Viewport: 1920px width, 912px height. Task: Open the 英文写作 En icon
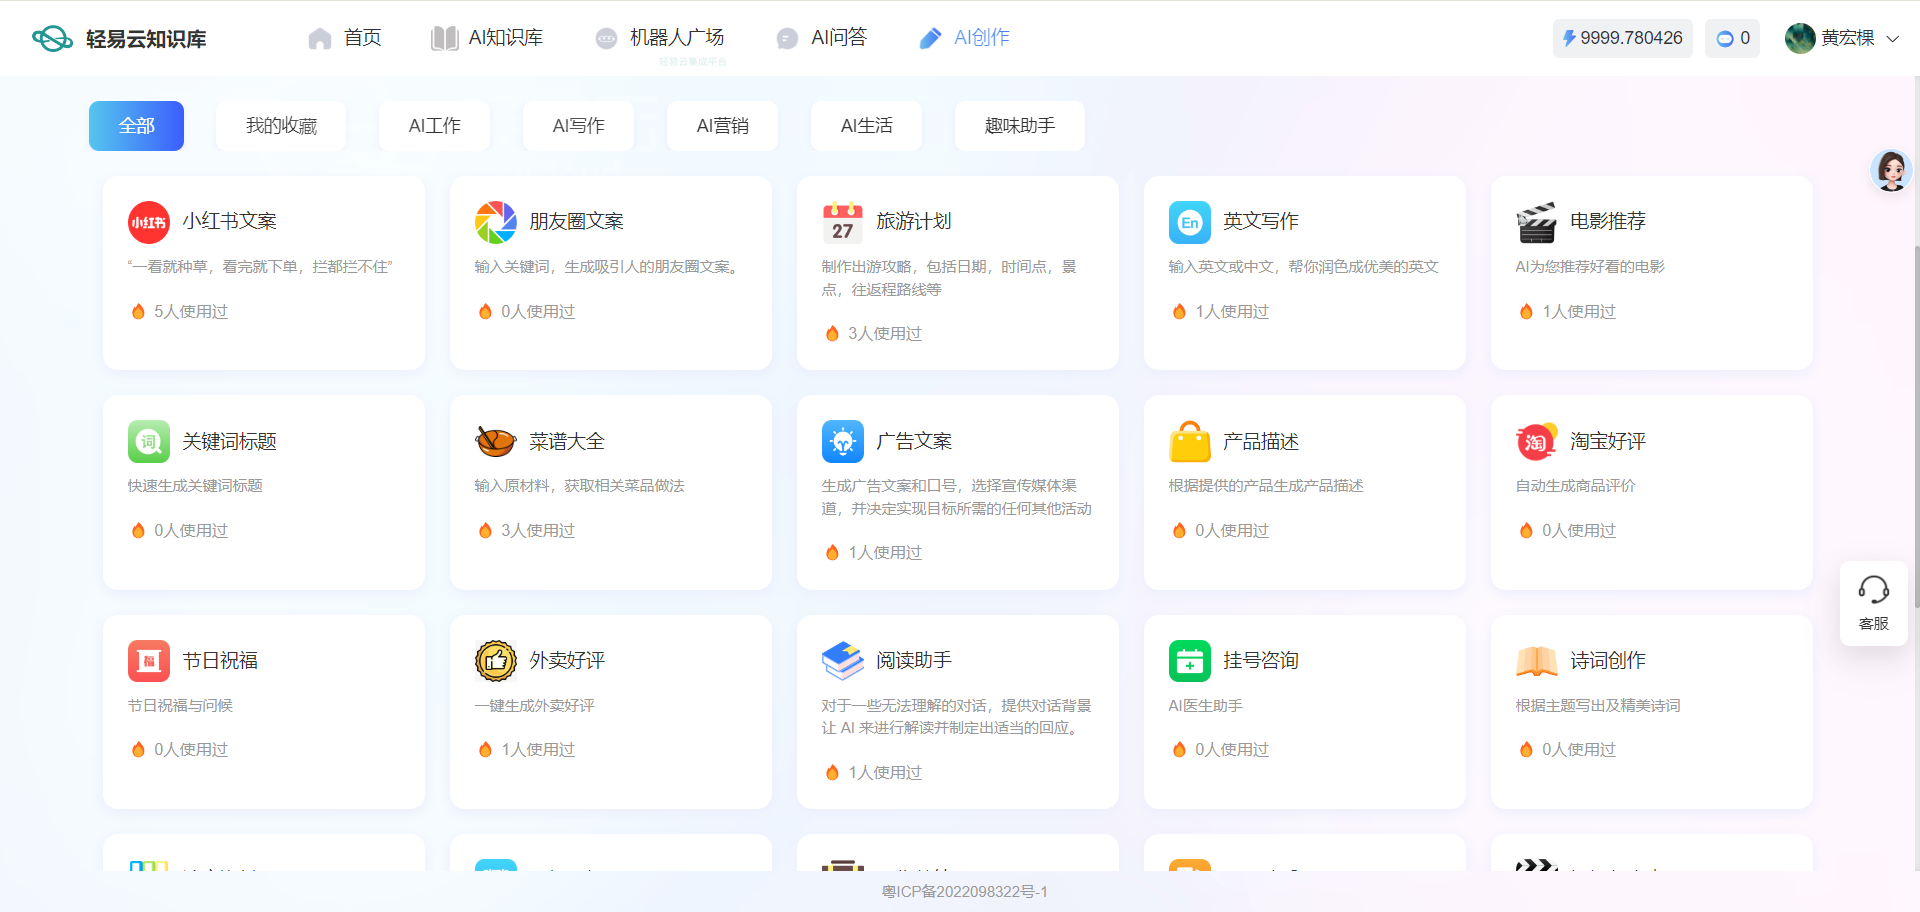point(1190,222)
